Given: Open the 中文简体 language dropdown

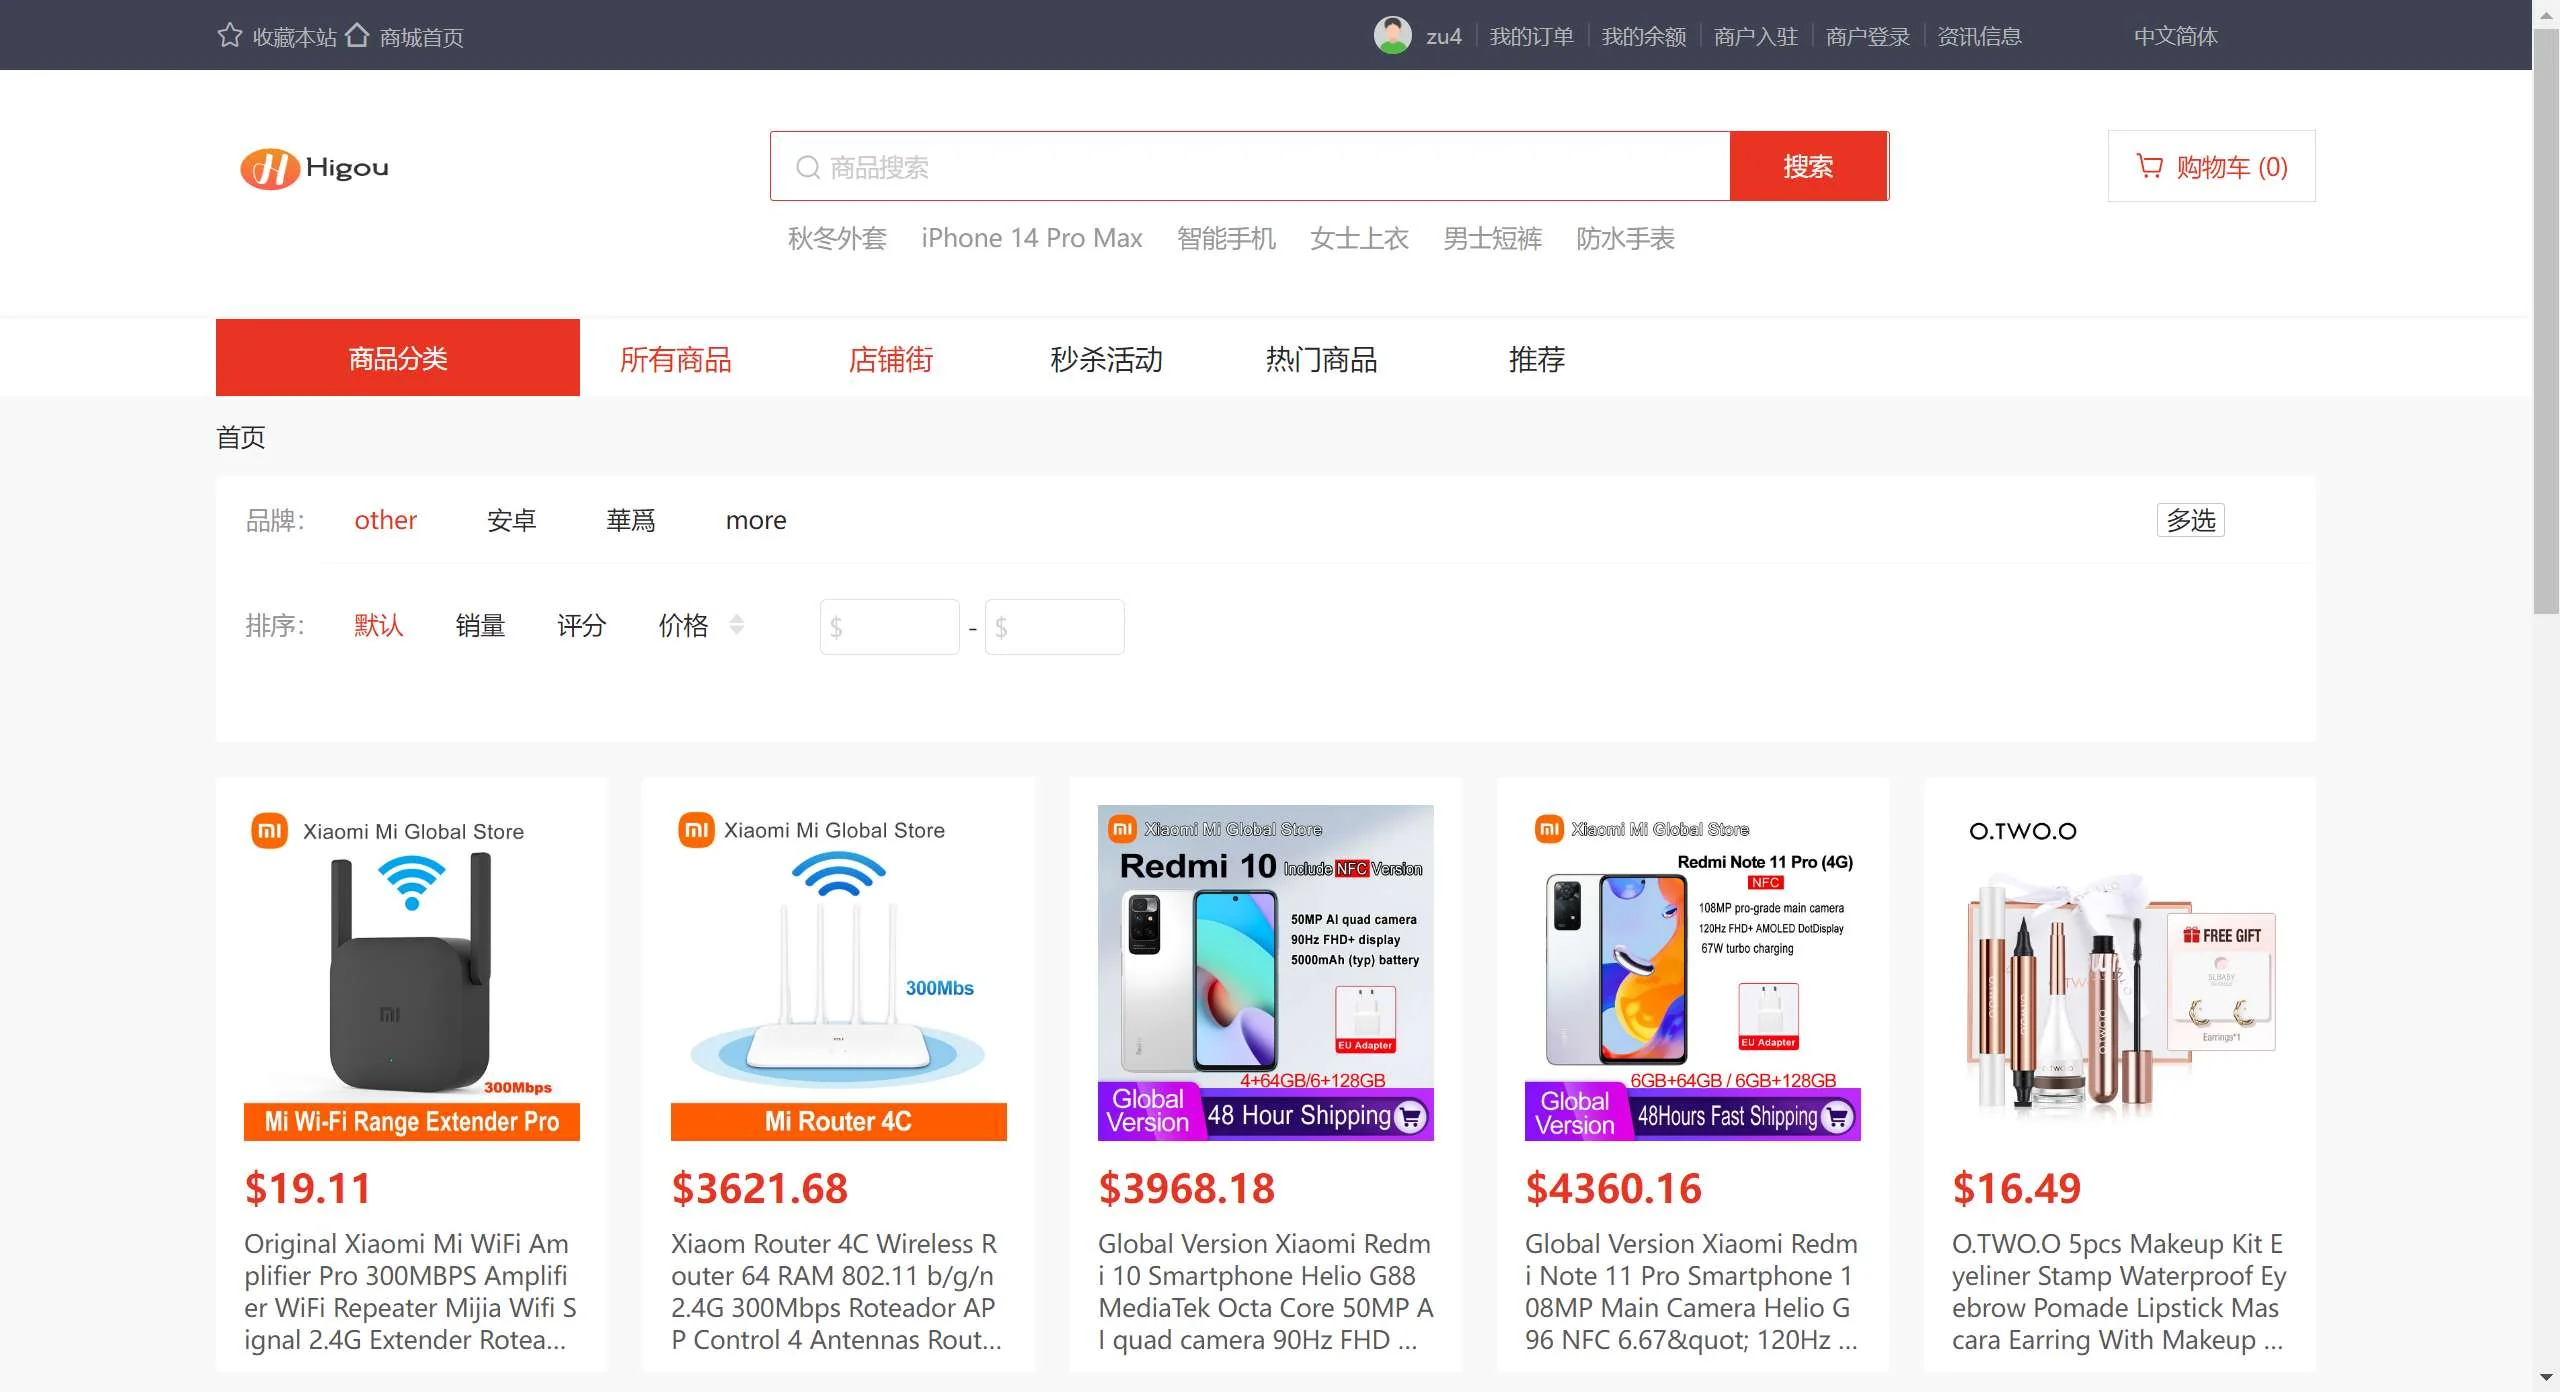Looking at the screenshot, I should 2175,36.
